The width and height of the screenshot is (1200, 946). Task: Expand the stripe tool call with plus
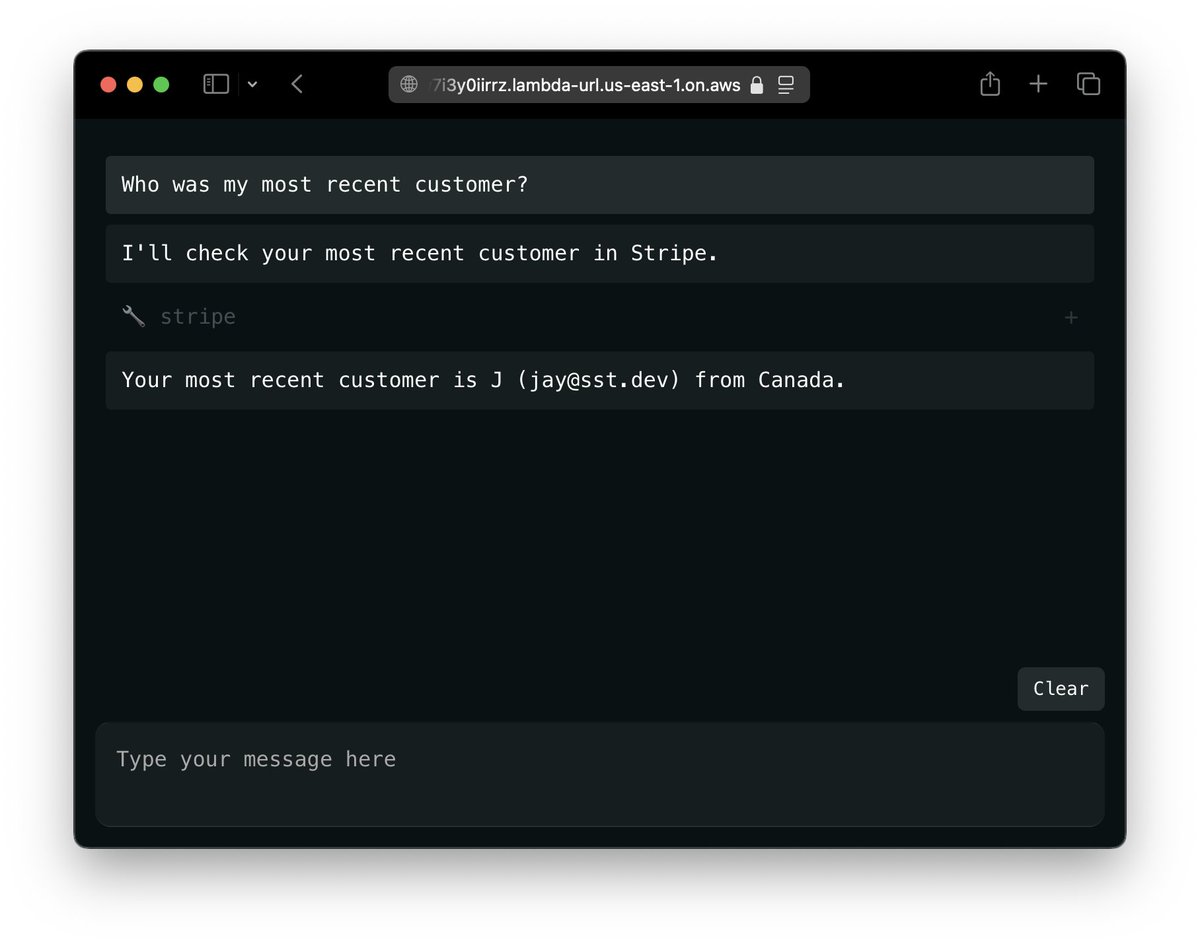tap(1071, 317)
